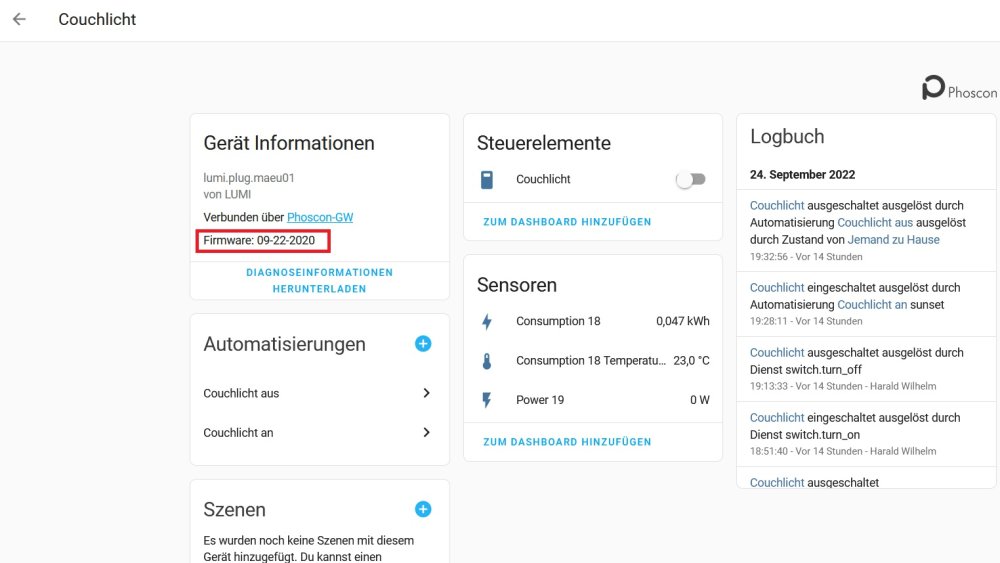Screen dimensions: 1000x563
Task: Click the Consumption 18 energy bolt icon
Action: [x=487, y=321]
